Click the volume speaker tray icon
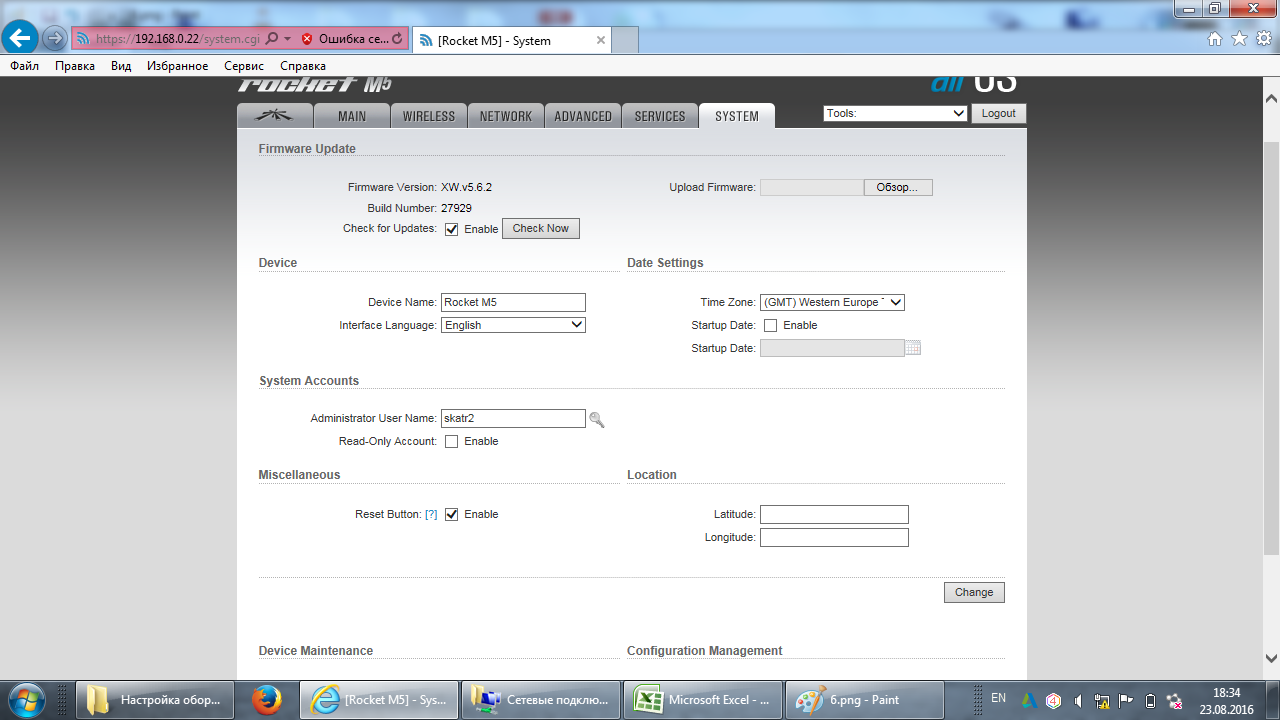 (1078, 700)
